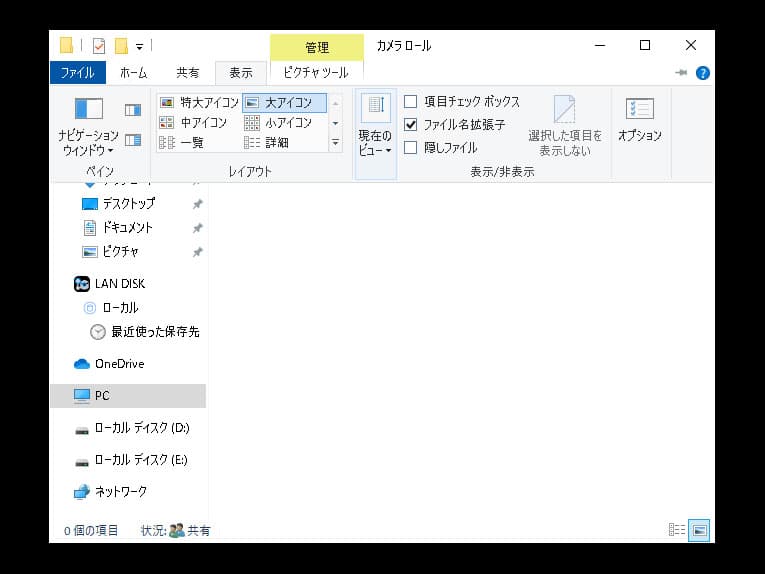The image size is (765, 574).
Task: Open the File (ファイル) menu tab
Action: pyautogui.click(x=77, y=73)
